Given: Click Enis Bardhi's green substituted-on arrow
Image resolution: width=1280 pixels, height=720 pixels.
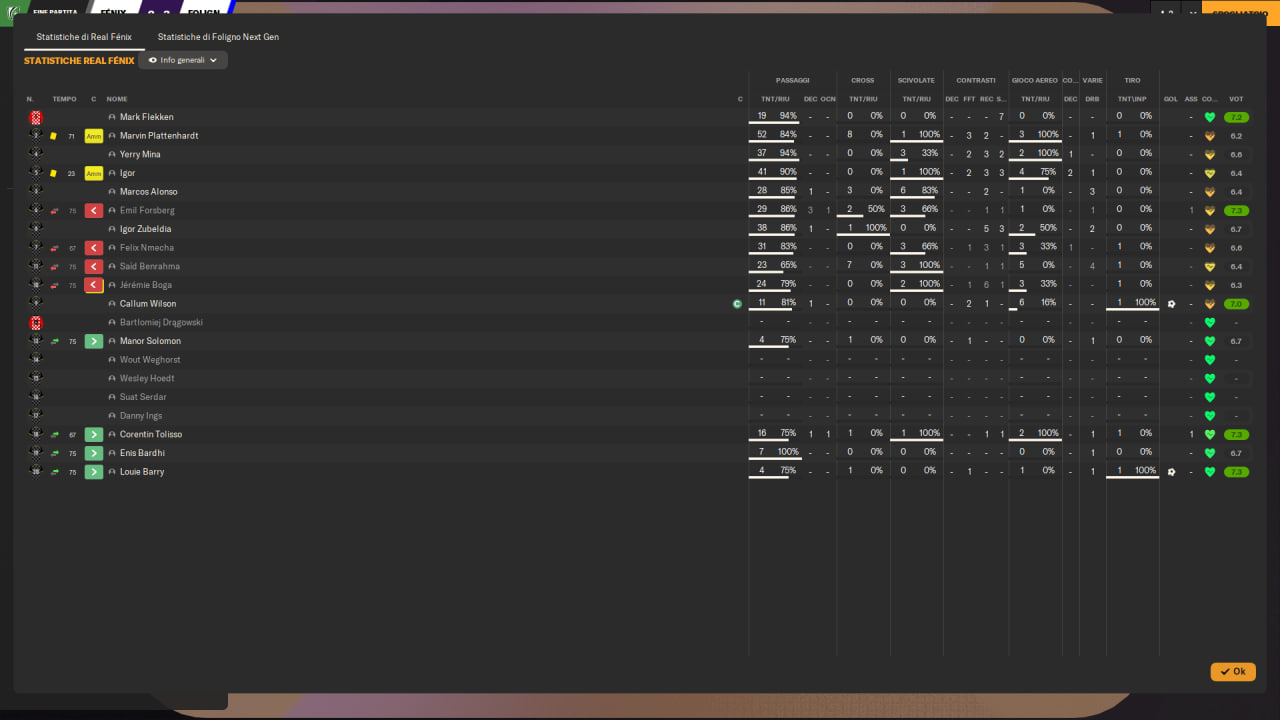Looking at the screenshot, I should tap(94, 453).
